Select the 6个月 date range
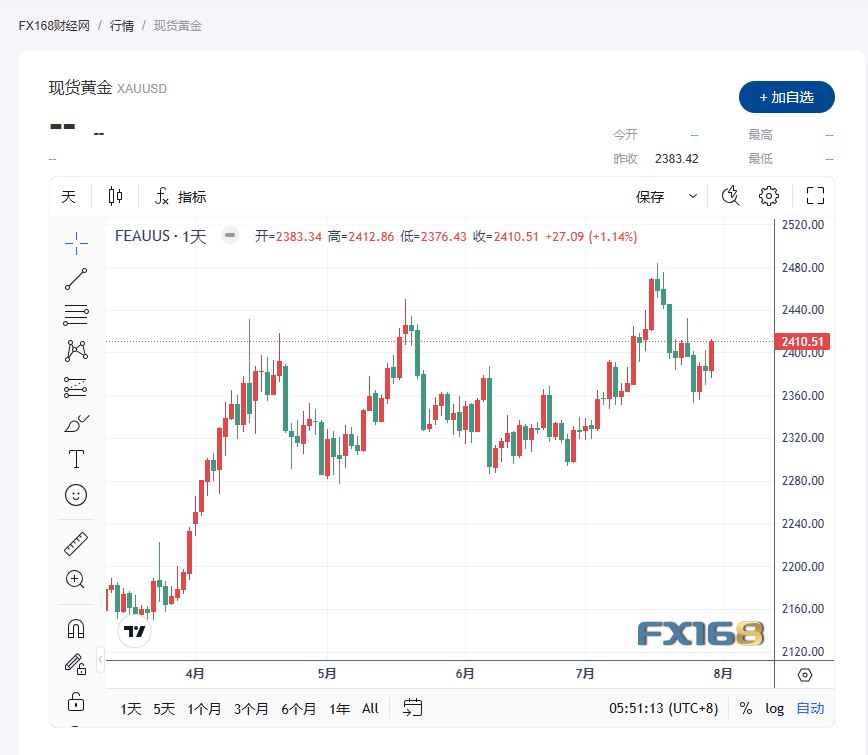 298,709
